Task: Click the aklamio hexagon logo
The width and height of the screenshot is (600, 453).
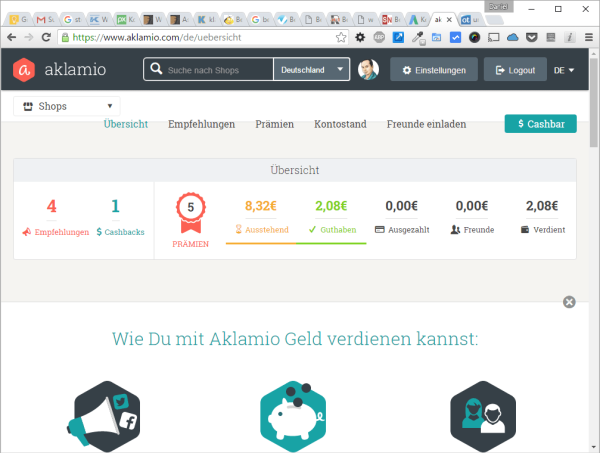Action: (x=24, y=70)
